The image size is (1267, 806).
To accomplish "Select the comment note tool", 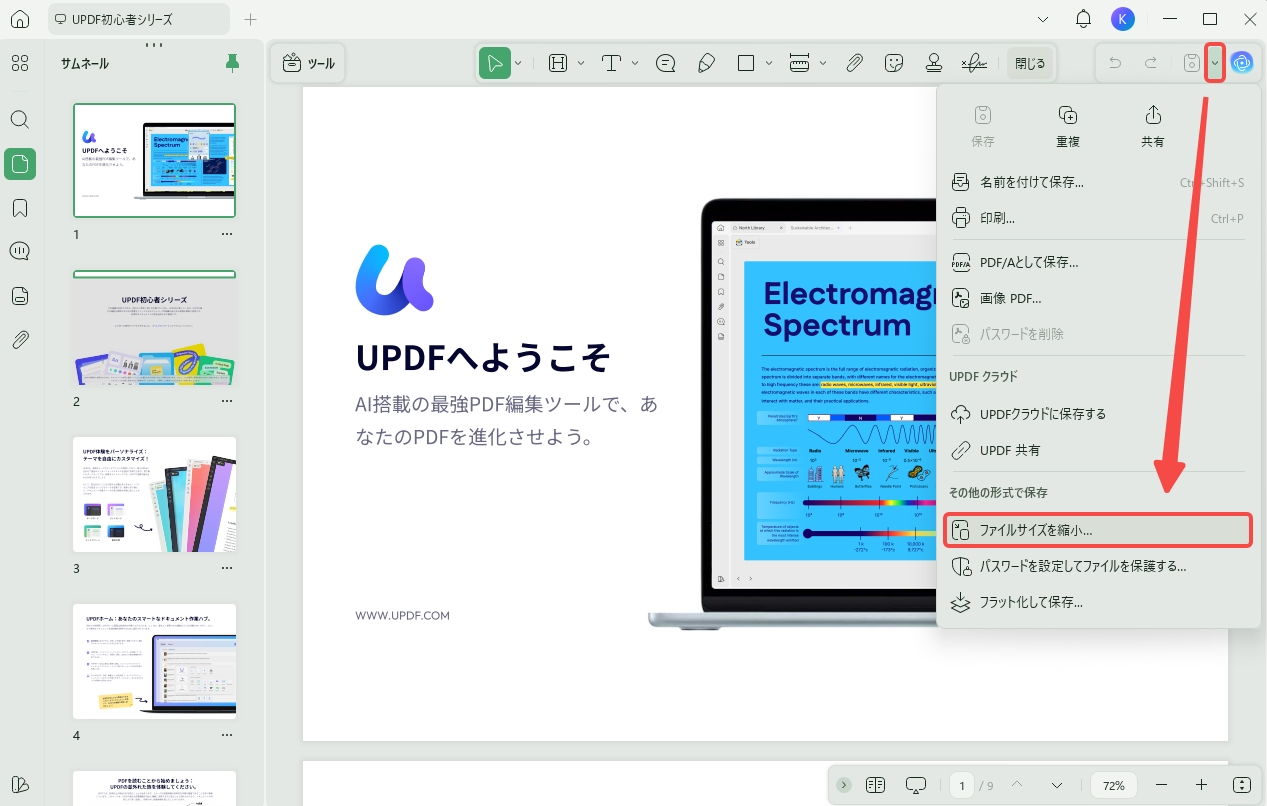I will (x=665, y=63).
